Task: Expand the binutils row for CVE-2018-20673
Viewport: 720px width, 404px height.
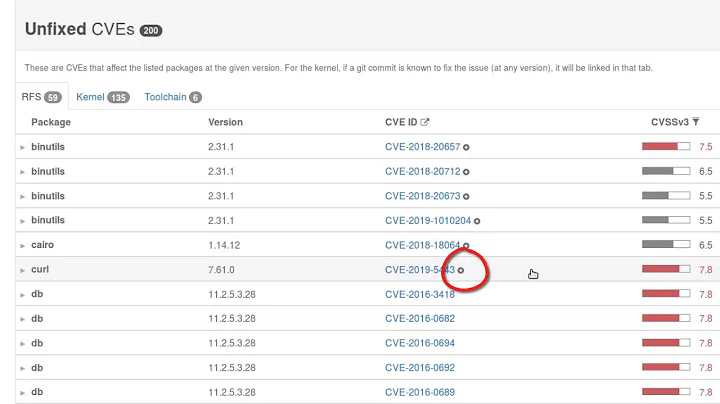Action: (x=22, y=196)
